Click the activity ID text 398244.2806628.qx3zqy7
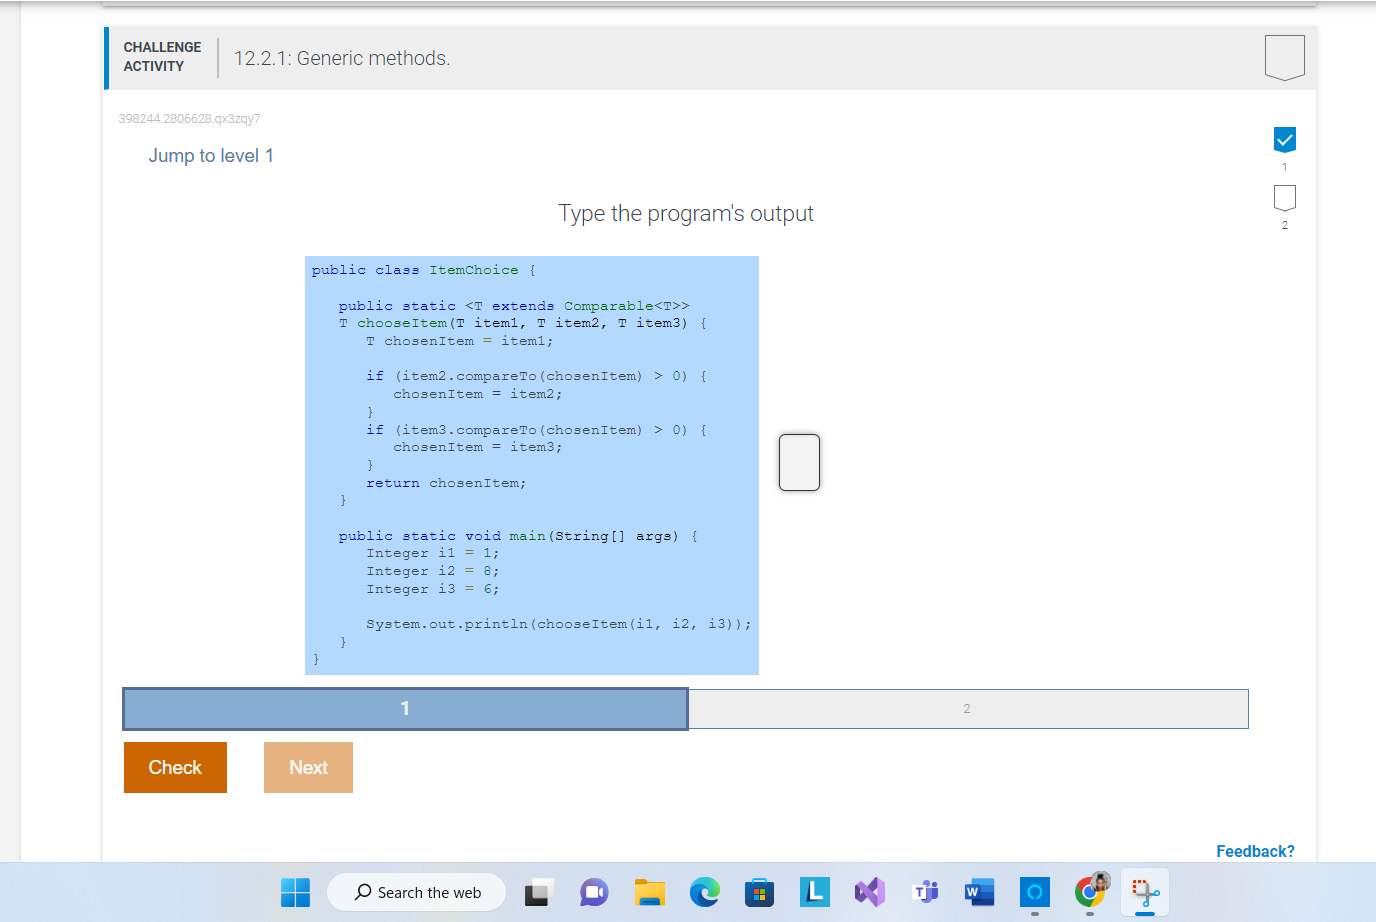The width and height of the screenshot is (1376, 922). click(x=189, y=119)
